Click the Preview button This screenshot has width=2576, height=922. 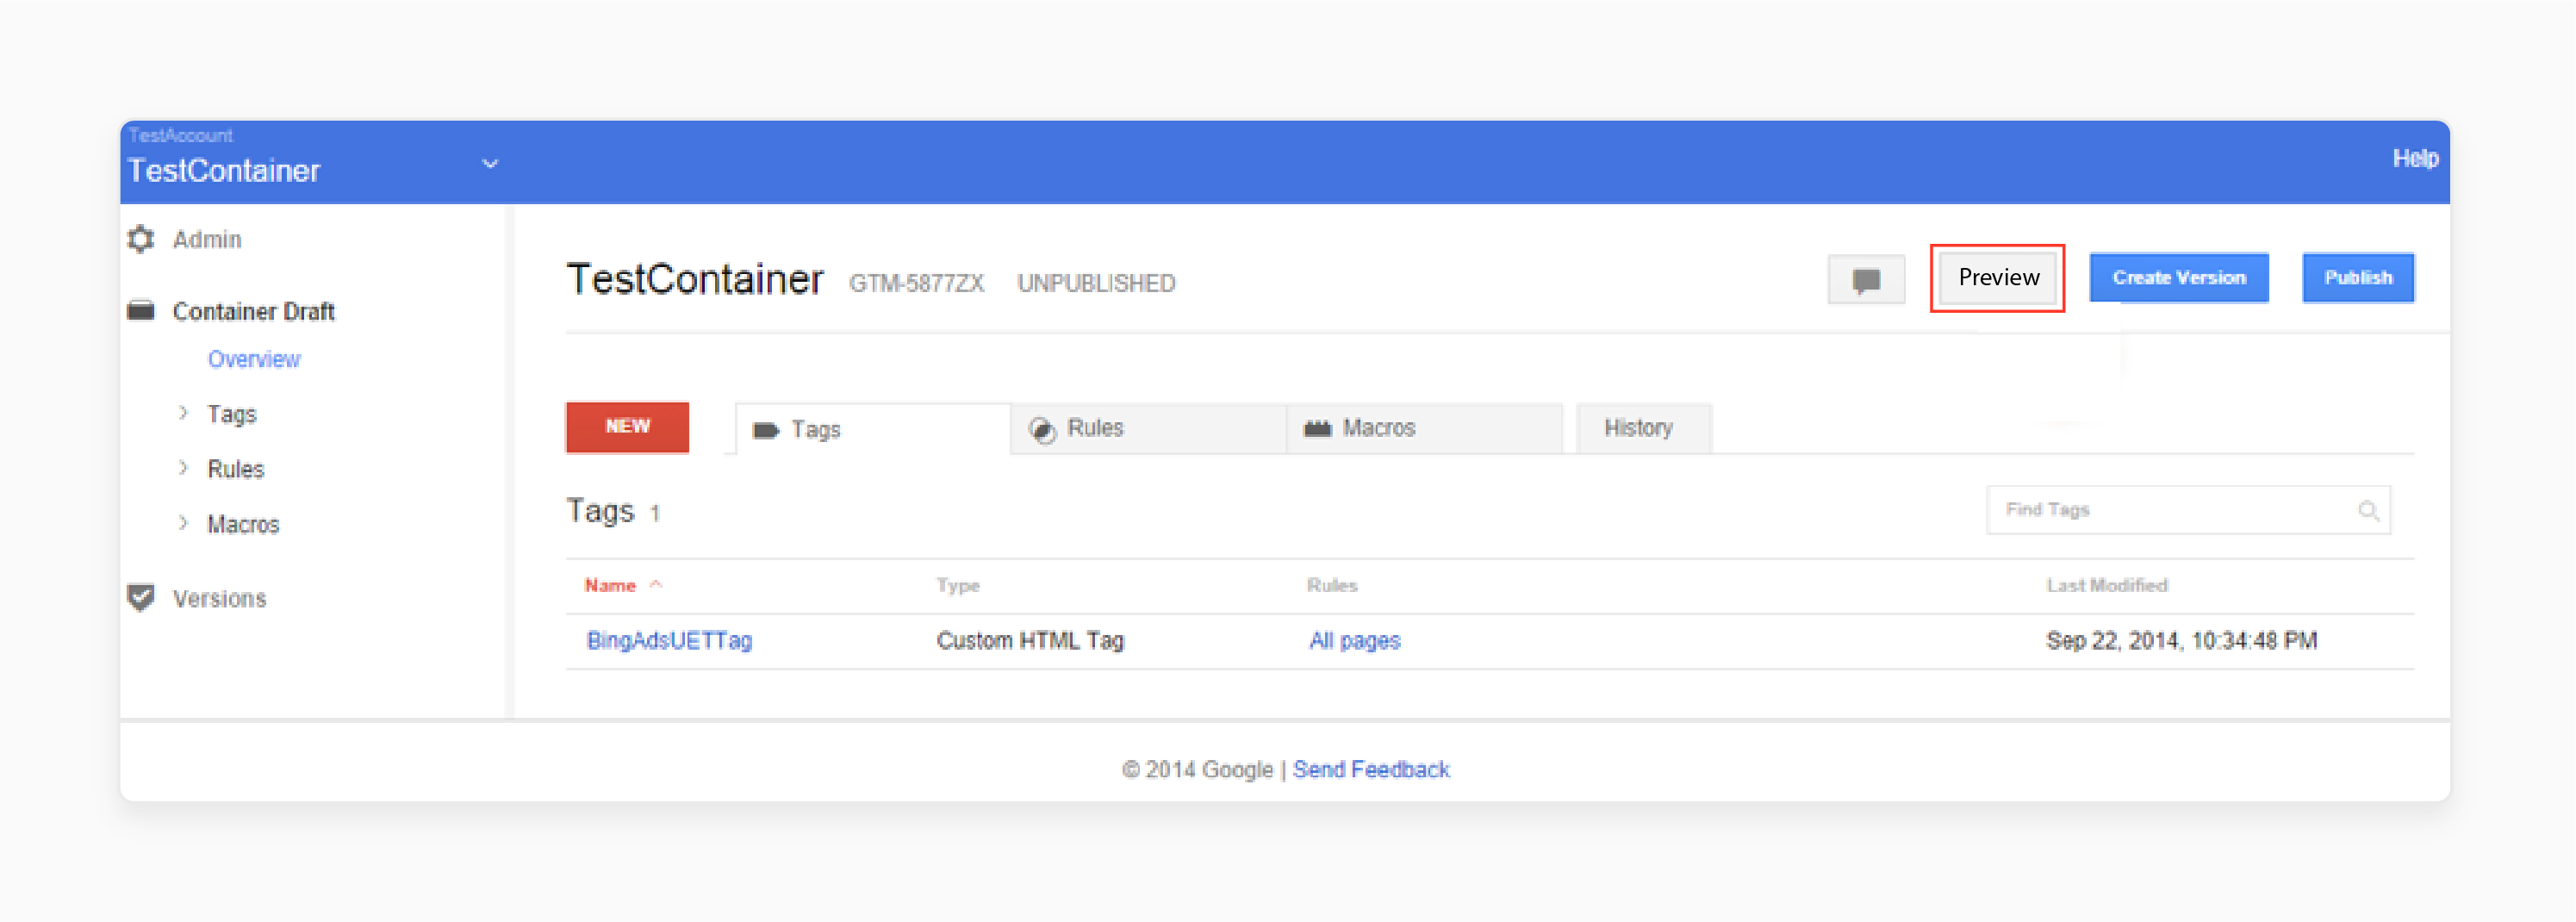coord(1998,278)
